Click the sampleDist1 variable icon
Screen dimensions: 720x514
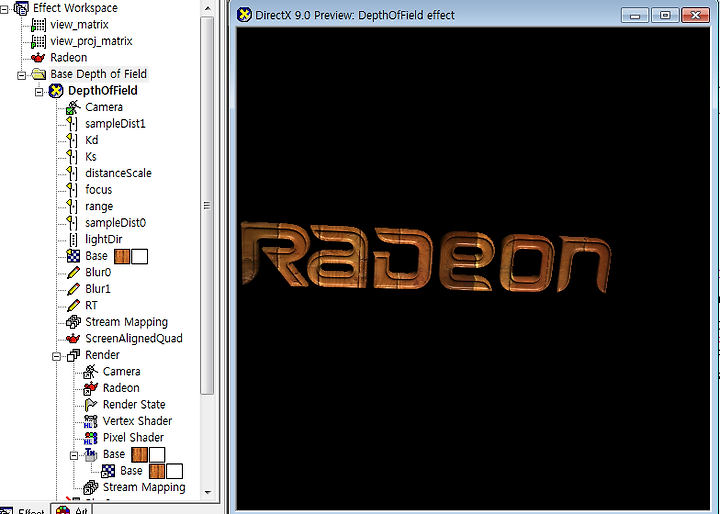coord(72,124)
